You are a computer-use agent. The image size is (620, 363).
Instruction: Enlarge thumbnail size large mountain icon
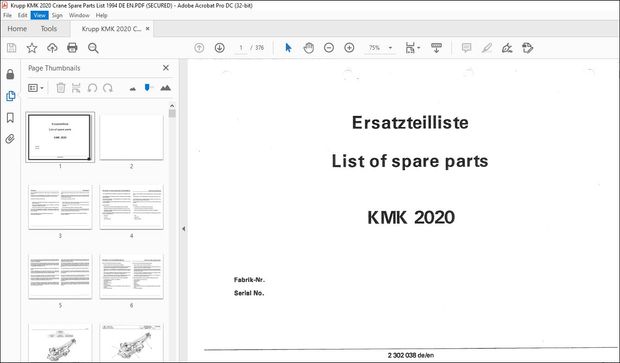click(166, 88)
